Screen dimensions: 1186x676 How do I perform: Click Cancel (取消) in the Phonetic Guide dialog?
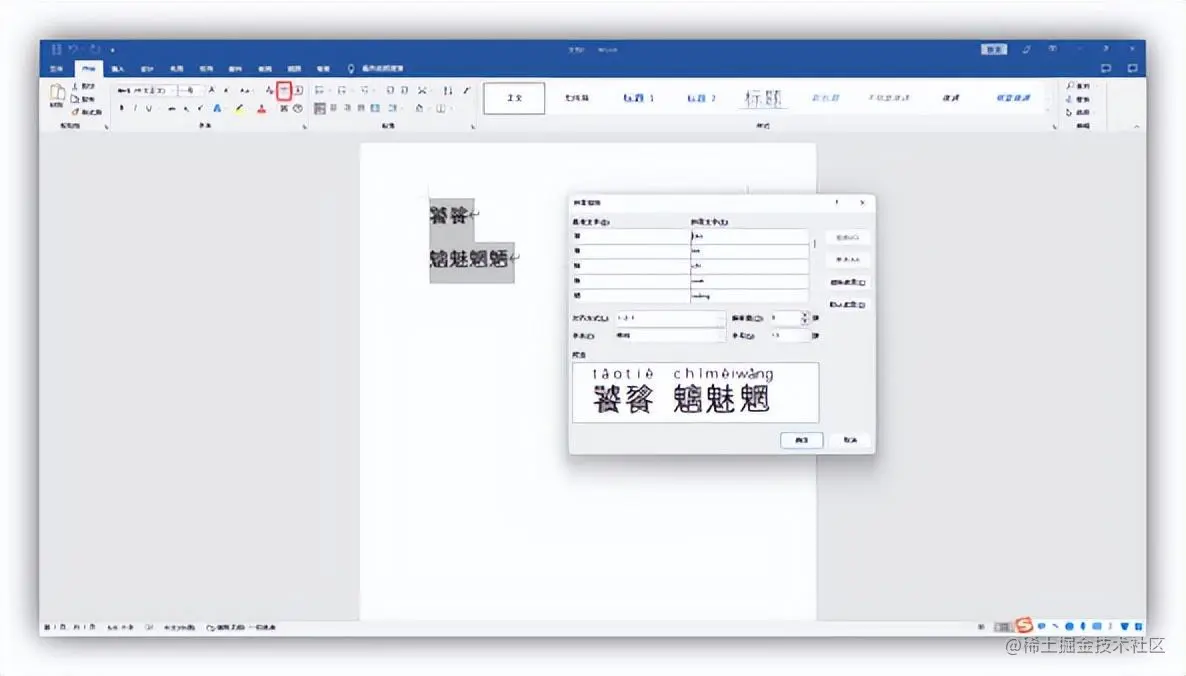click(850, 440)
